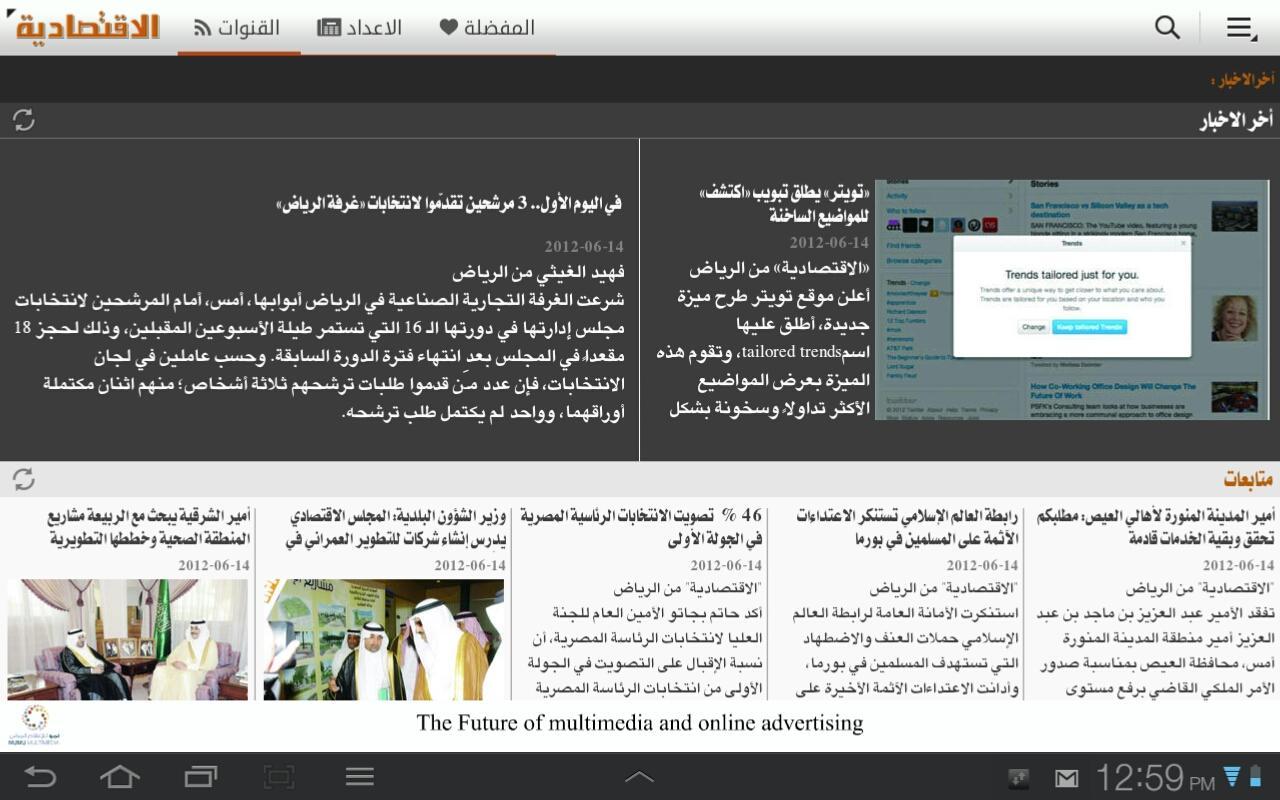
Task: Click Keep tailored Trends in the Twitter screenshot
Action: click(1090, 327)
